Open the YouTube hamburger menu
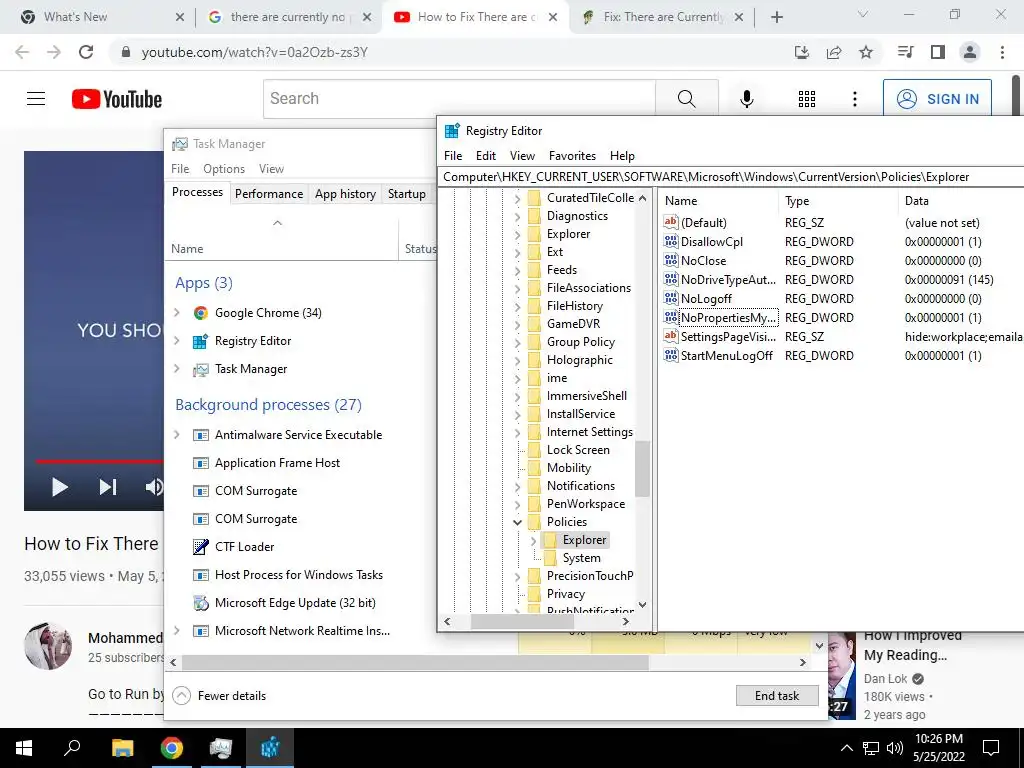 pos(36,99)
